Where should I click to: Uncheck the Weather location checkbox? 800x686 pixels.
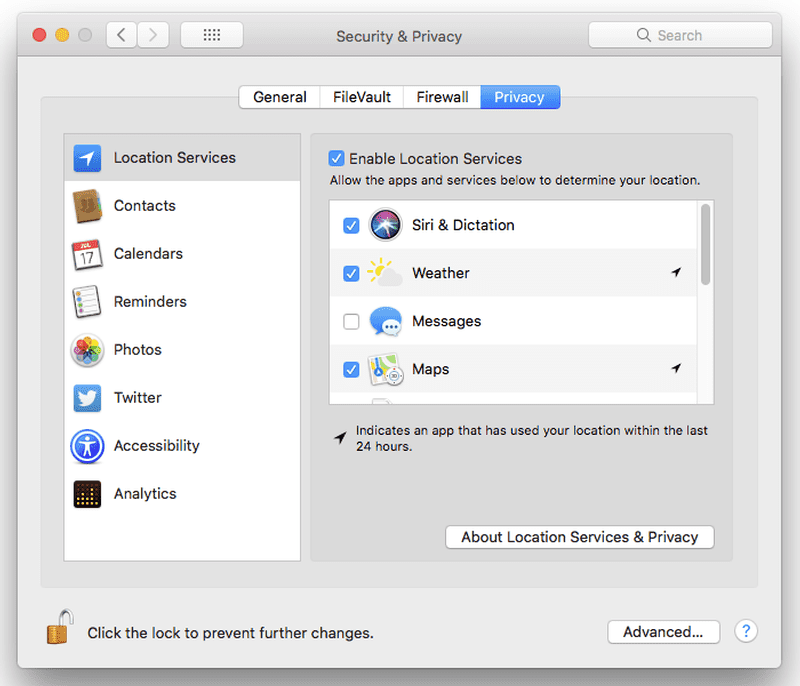click(351, 274)
